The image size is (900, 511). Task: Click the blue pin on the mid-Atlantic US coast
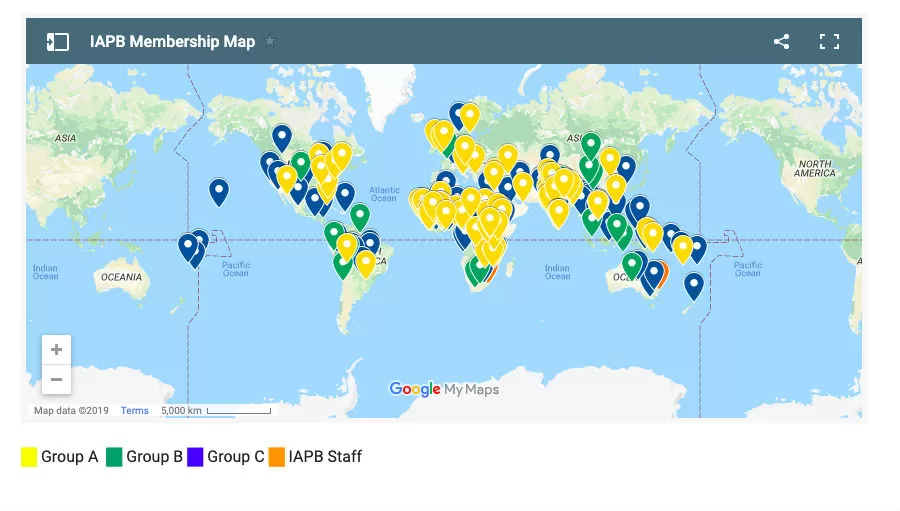coord(345,196)
